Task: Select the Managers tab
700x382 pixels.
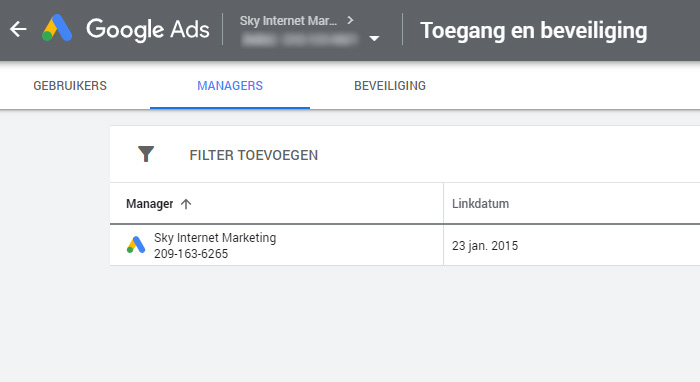Action: click(230, 86)
